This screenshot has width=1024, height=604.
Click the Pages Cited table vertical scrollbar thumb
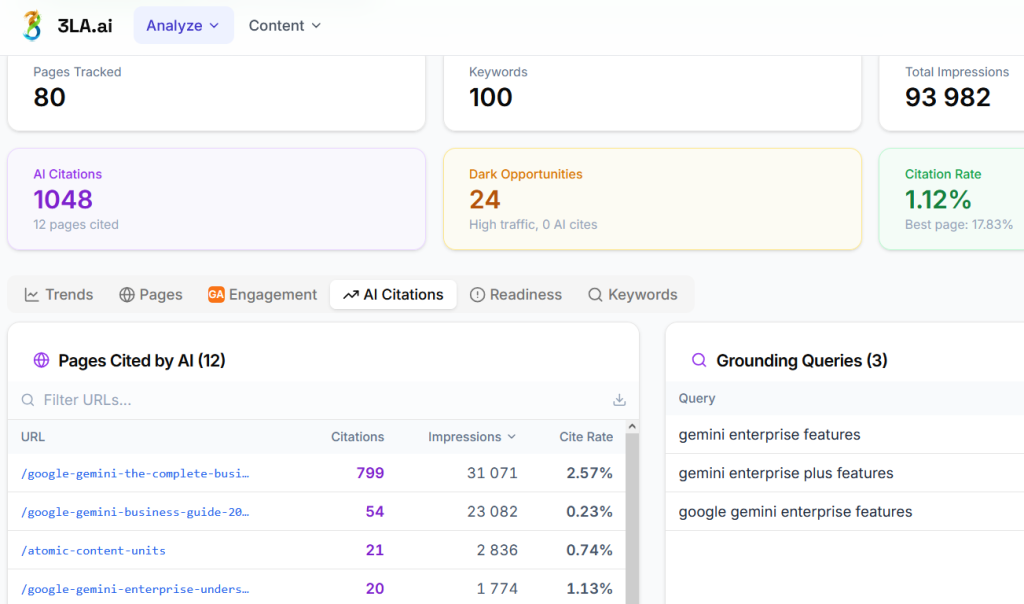pos(632,518)
